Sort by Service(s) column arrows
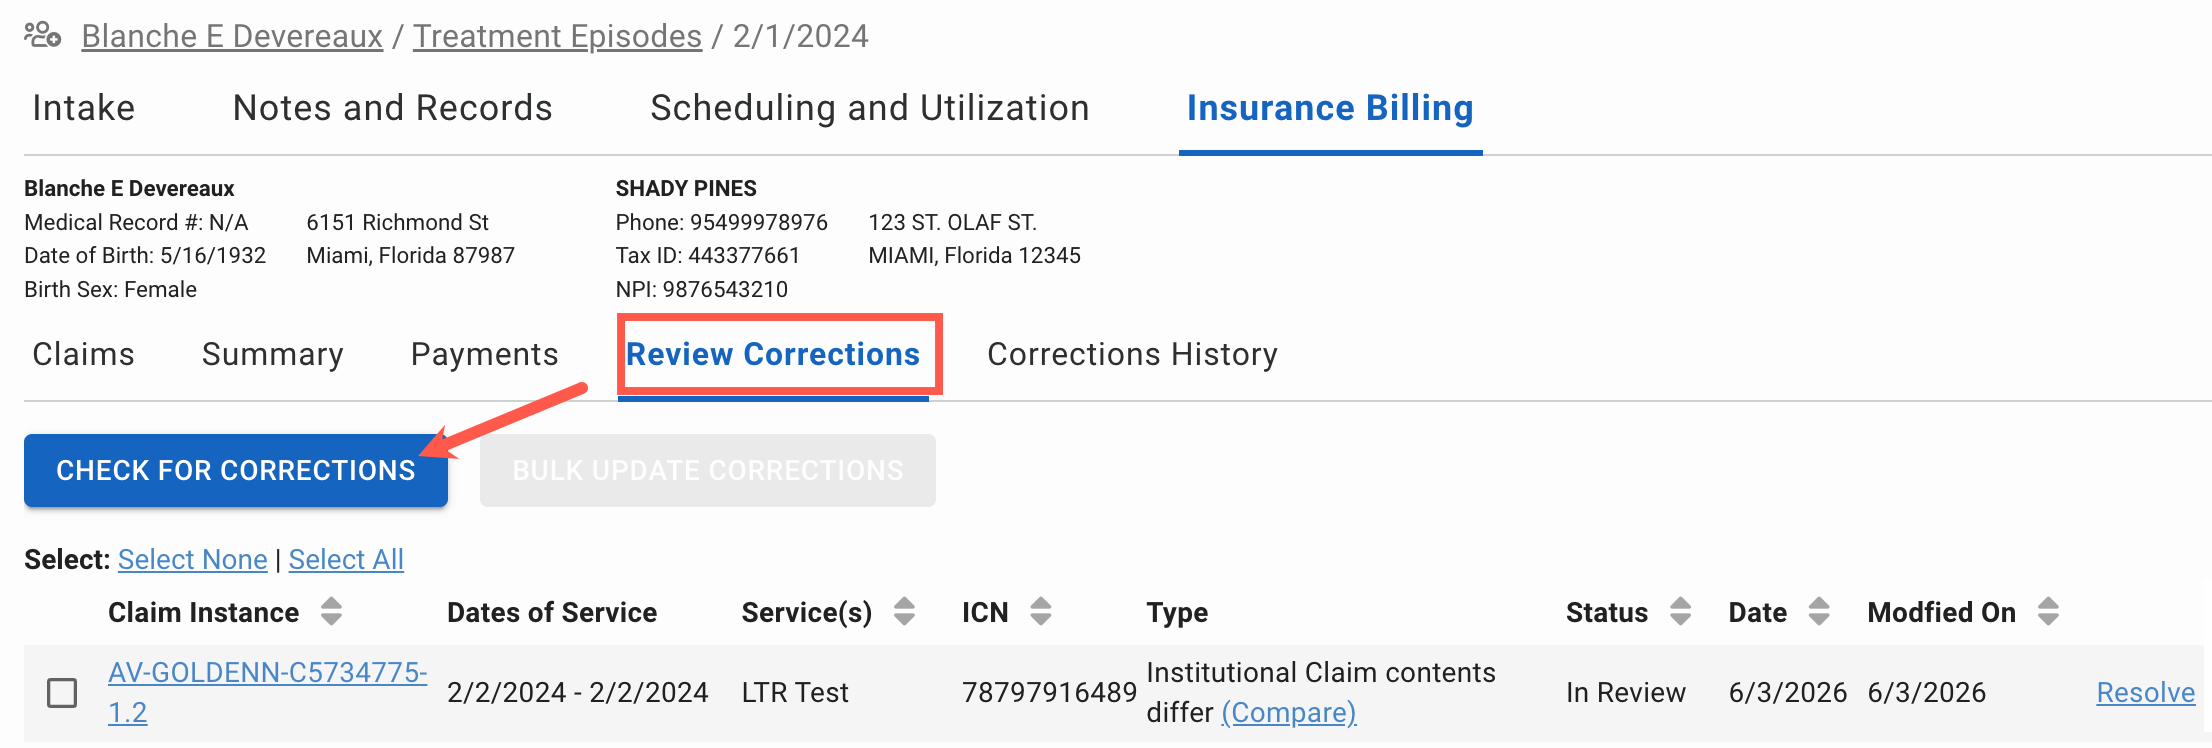This screenshot has height=748, width=2212. (x=904, y=611)
